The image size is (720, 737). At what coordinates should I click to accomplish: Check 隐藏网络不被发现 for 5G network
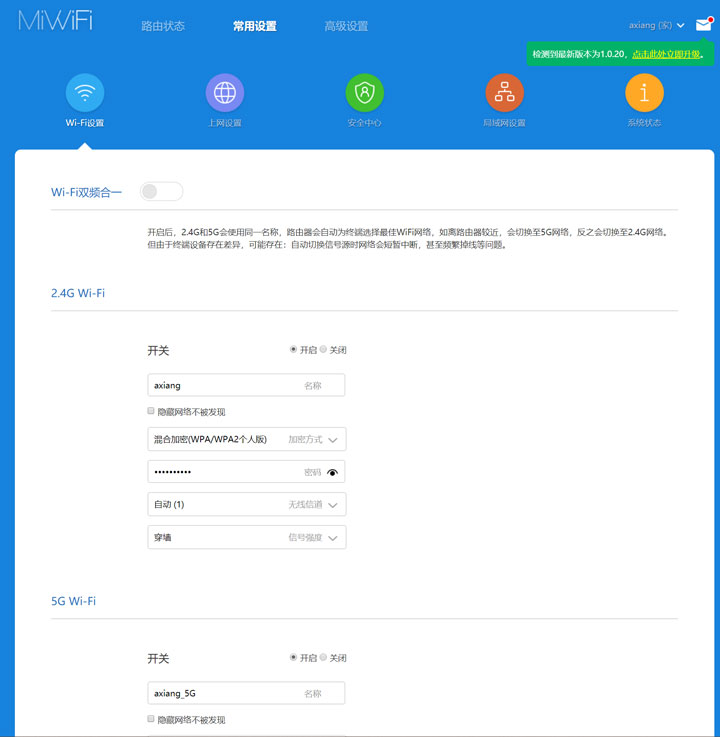[151, 719]
